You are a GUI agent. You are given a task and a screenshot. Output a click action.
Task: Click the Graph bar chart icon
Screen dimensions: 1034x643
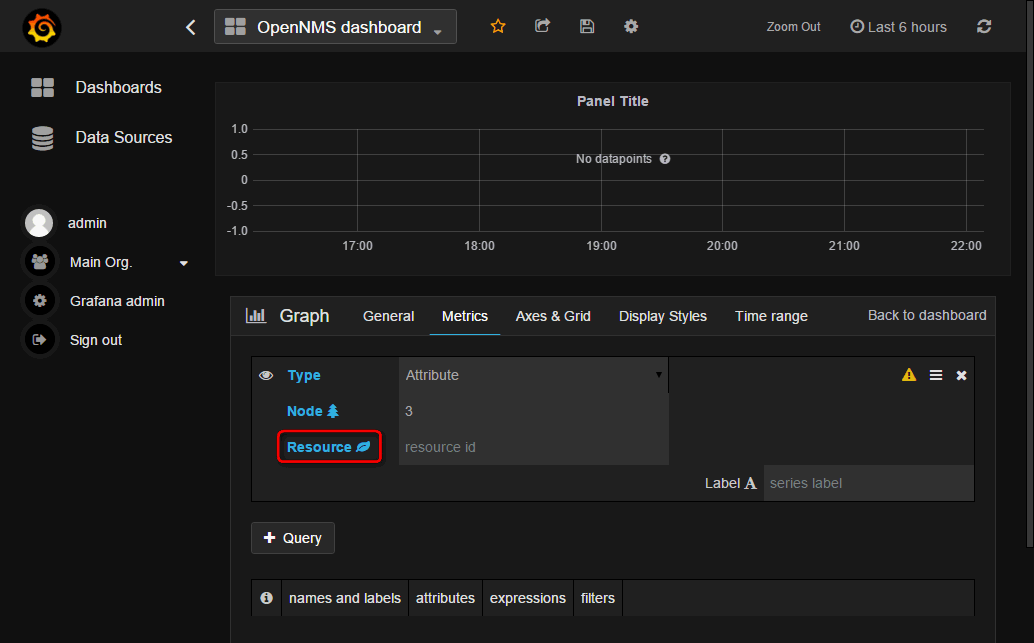pos(256,315)
